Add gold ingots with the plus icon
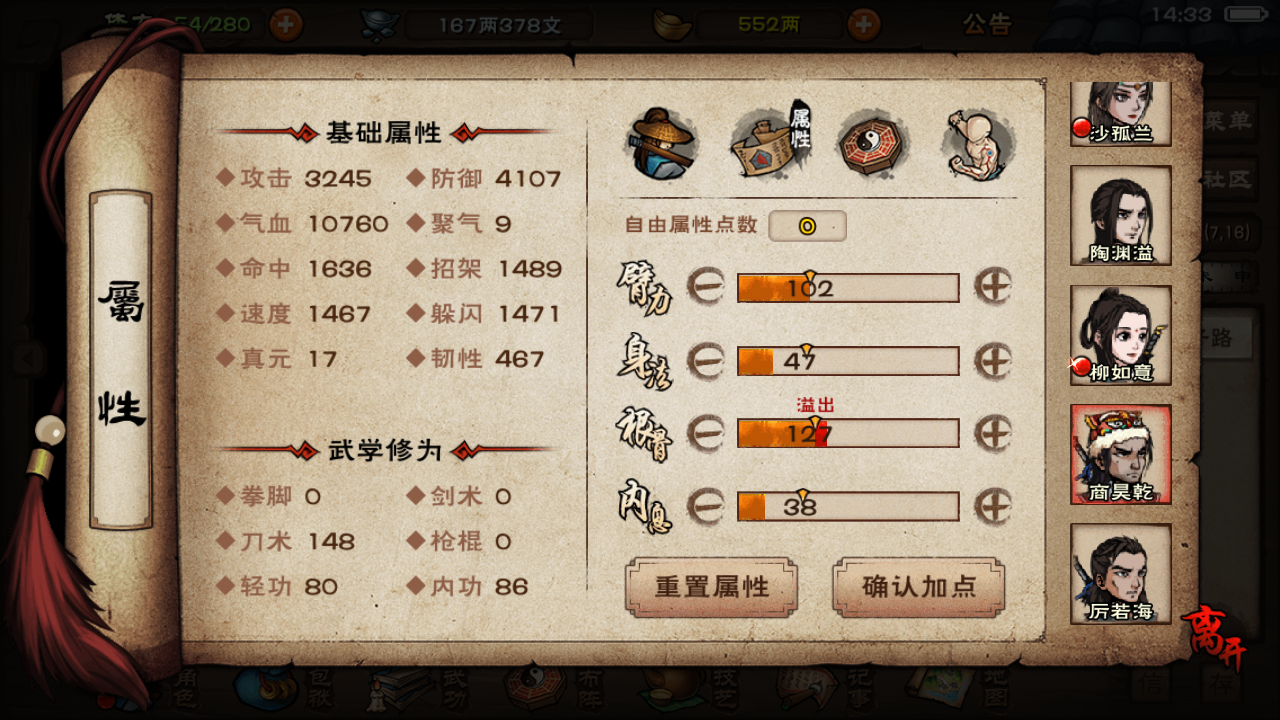 pos(864,23)
